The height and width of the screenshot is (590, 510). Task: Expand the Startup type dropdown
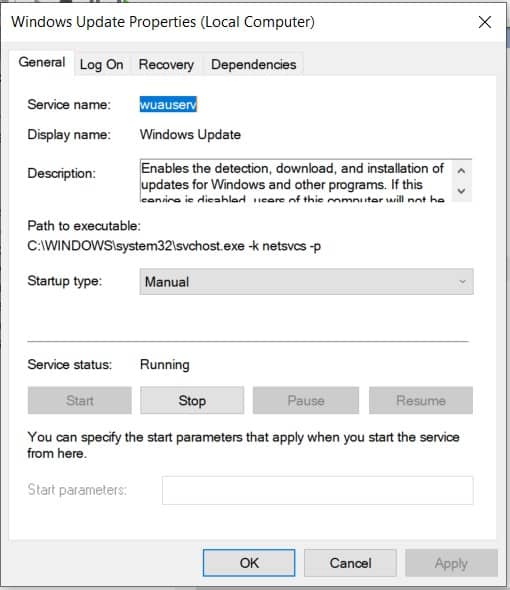click(306, 282)
